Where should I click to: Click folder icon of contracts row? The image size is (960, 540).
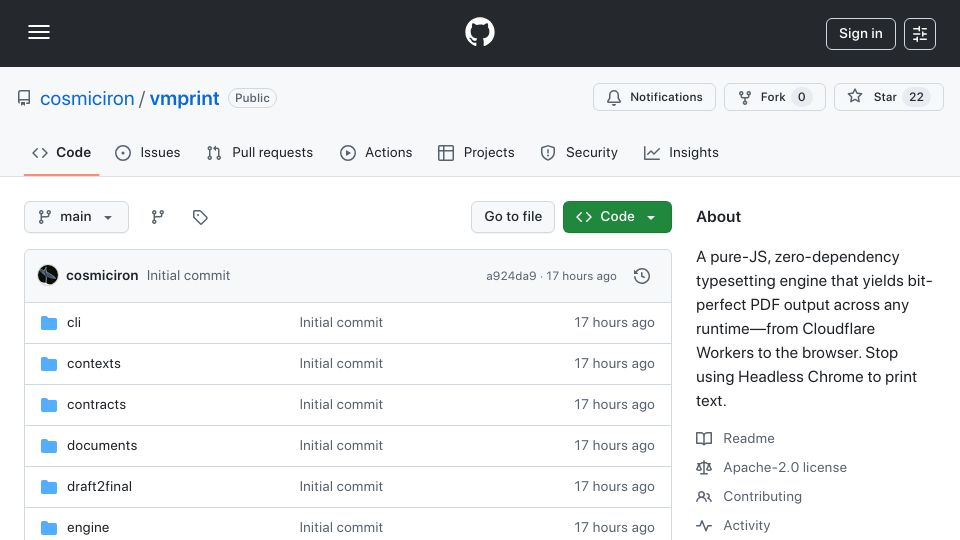click(x=49, y=405)
